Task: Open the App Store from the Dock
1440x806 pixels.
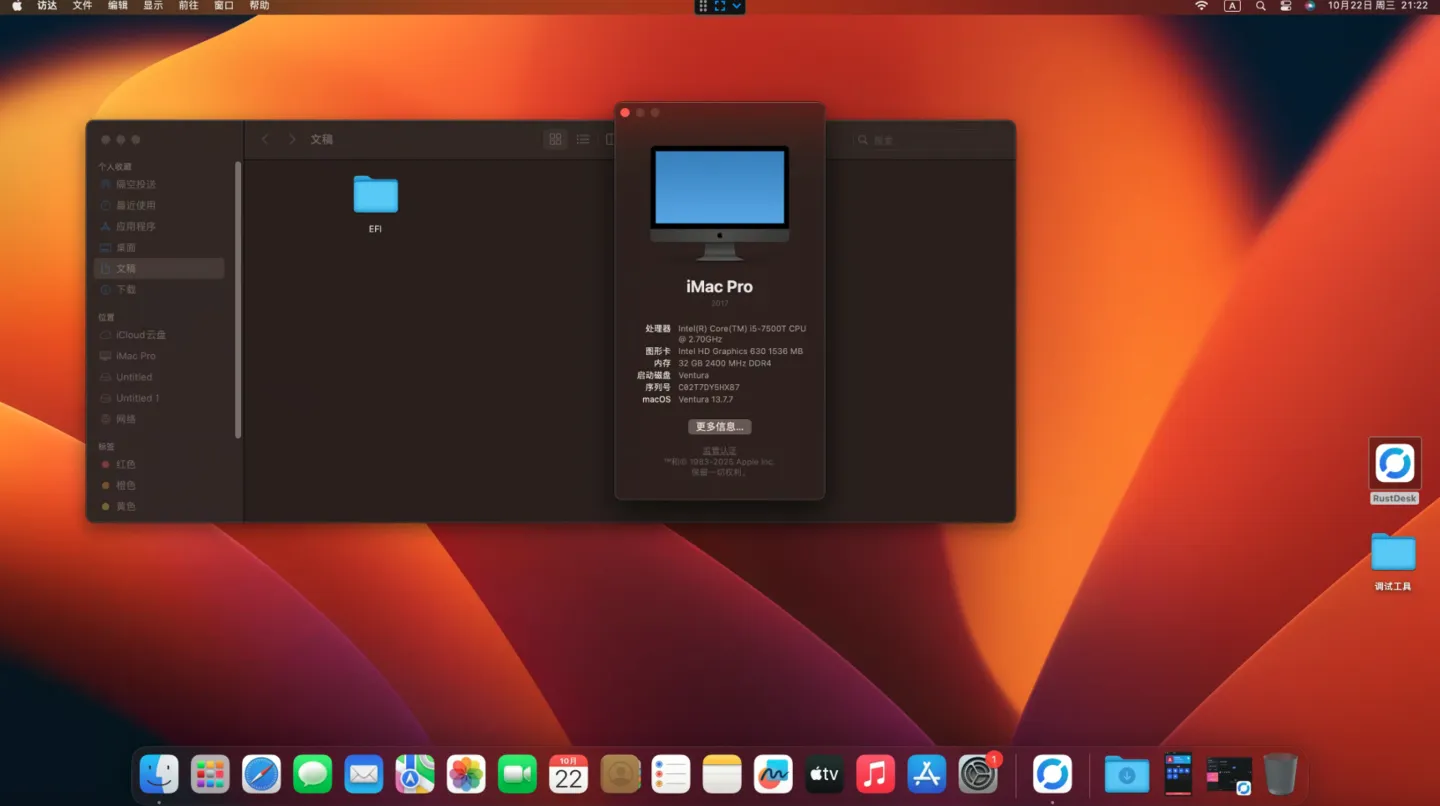Action: pyautogui.click(x=926, y=773)
